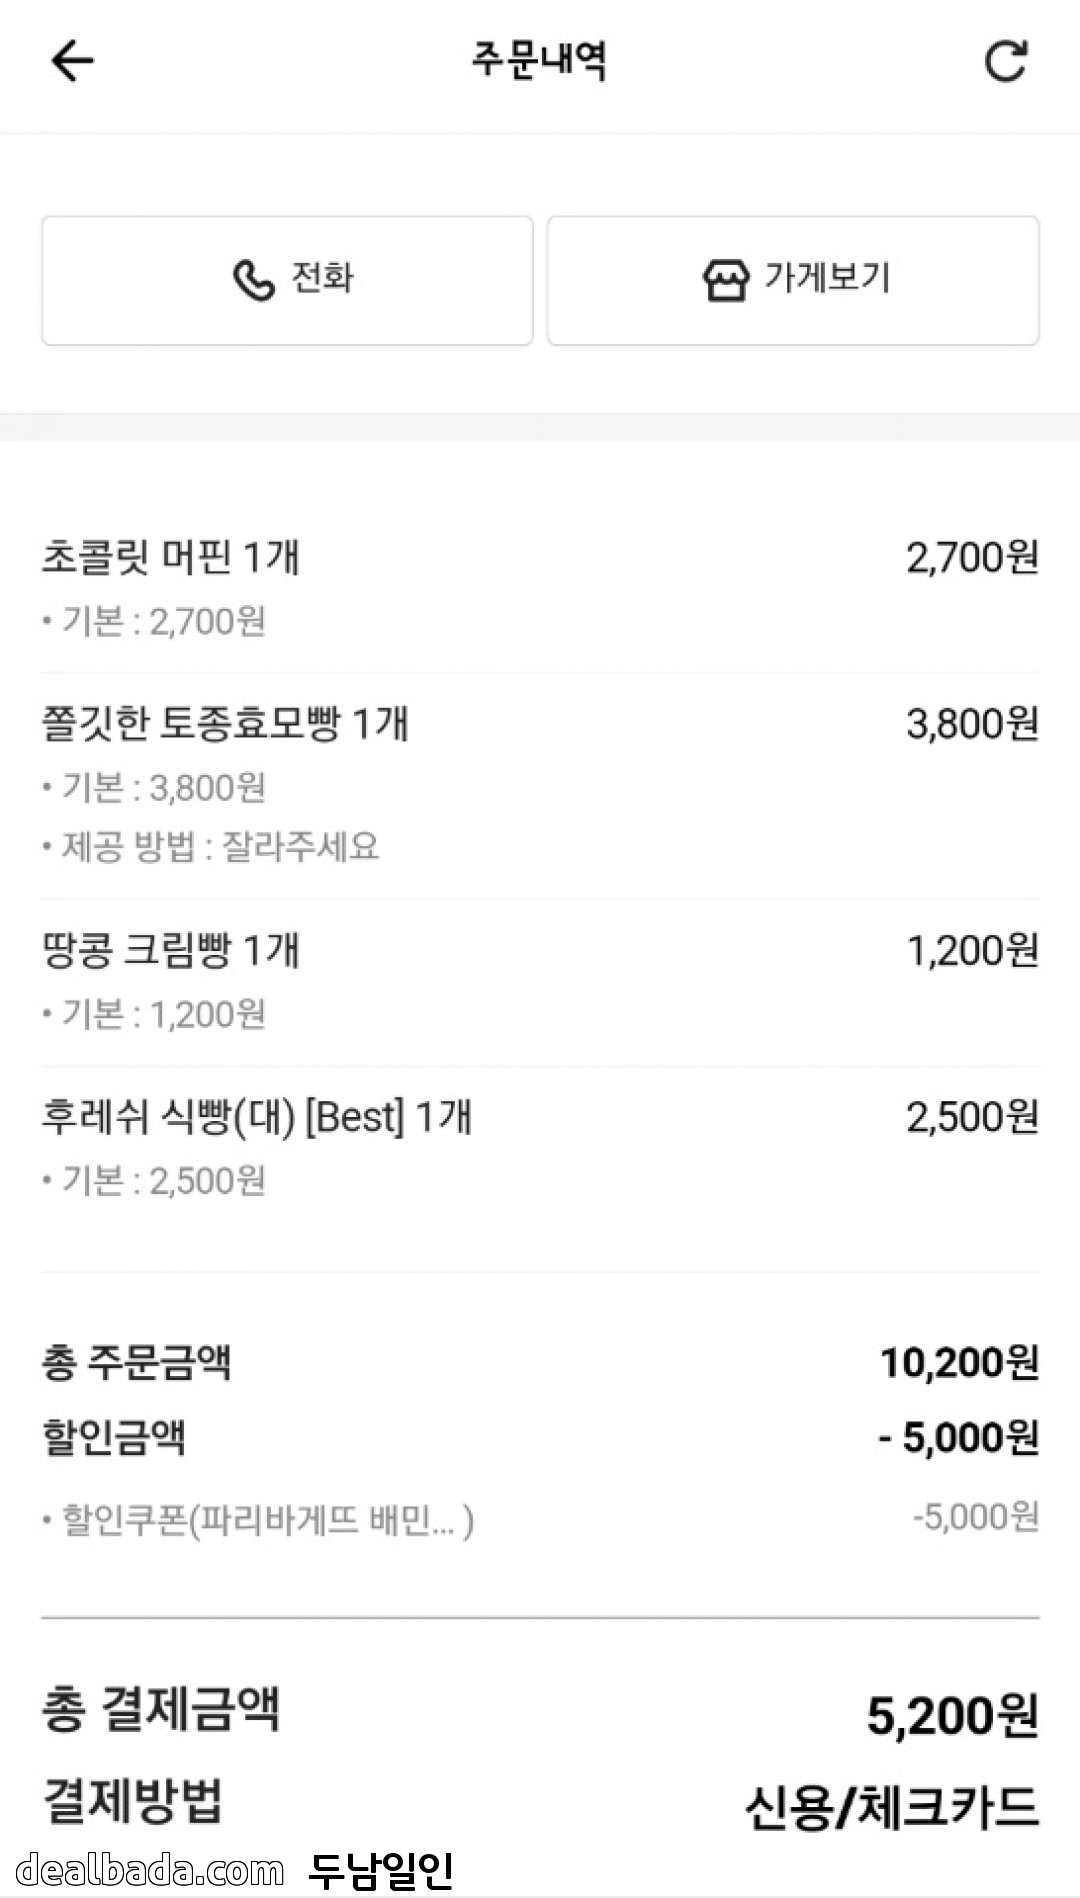Click the dealbada.com watermark link
1080x1898 pixels.
(x=150, y=1870)
